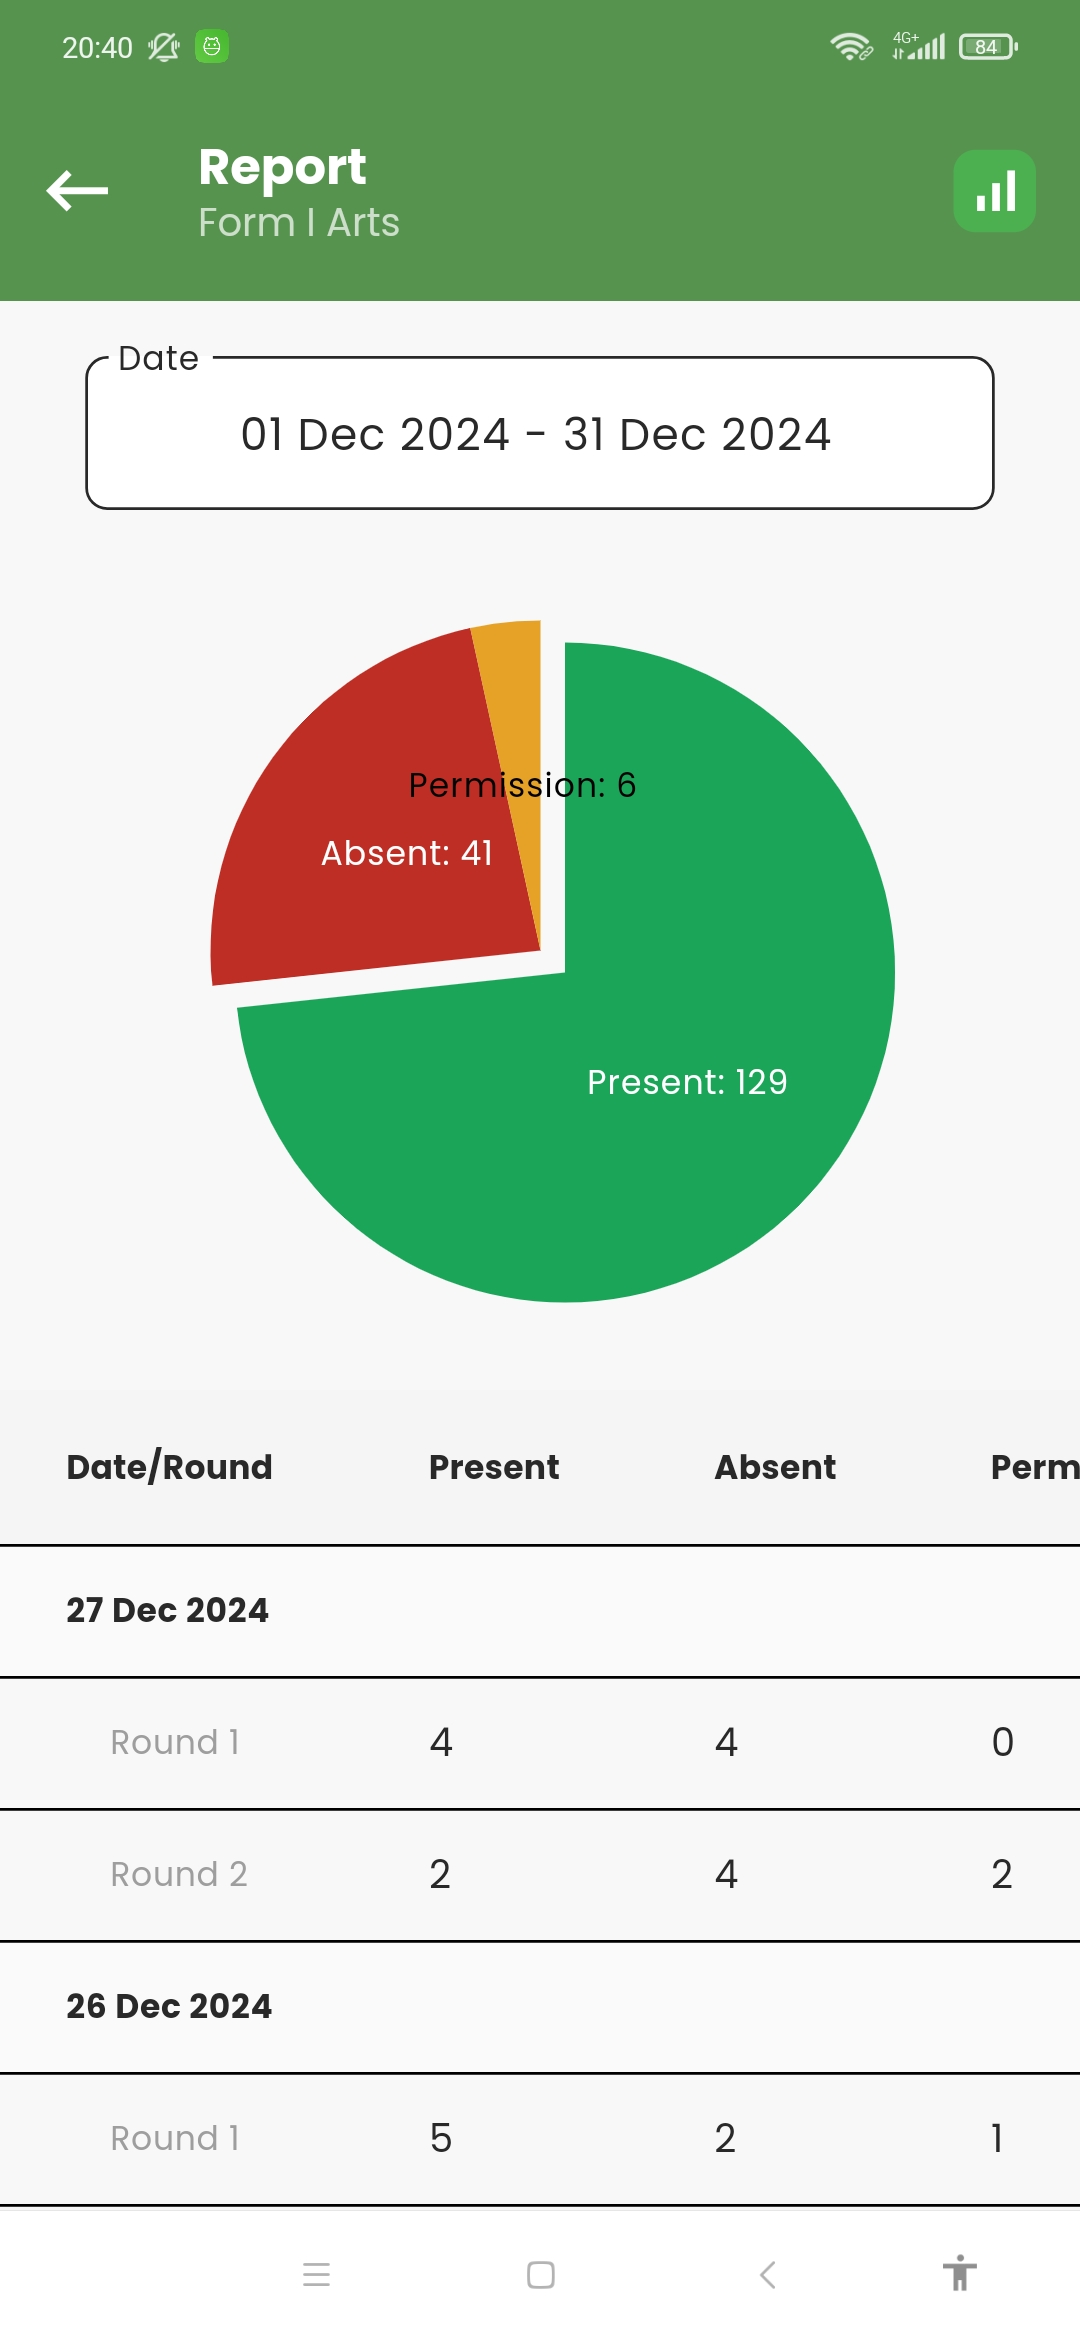Open the bar chart statistics icon
The width and height of the screenshot is (1080, 2340).
click(x=994, y=191)
